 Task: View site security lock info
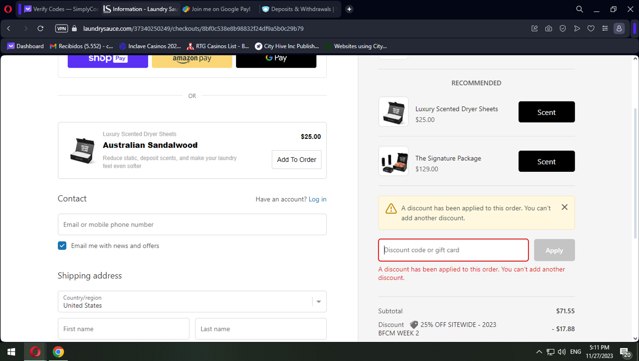coord(74,29)
